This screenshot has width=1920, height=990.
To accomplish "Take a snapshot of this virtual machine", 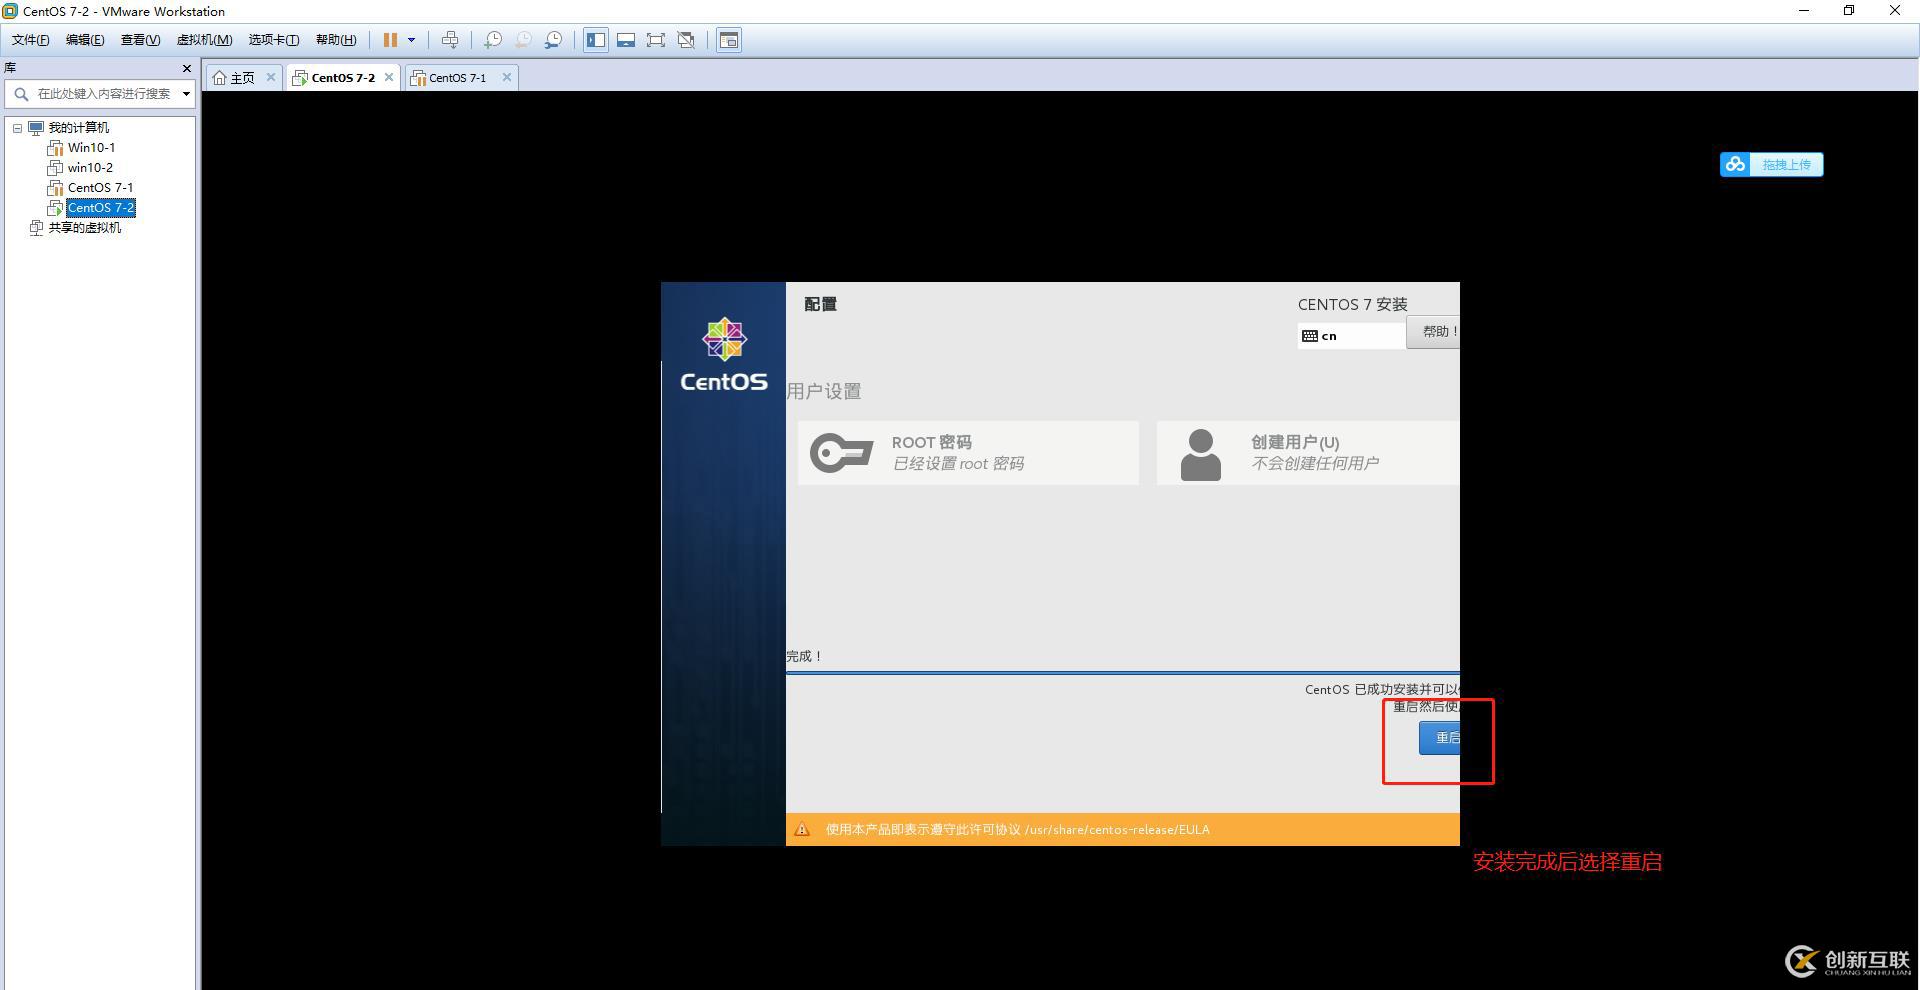I will (493, 40).
